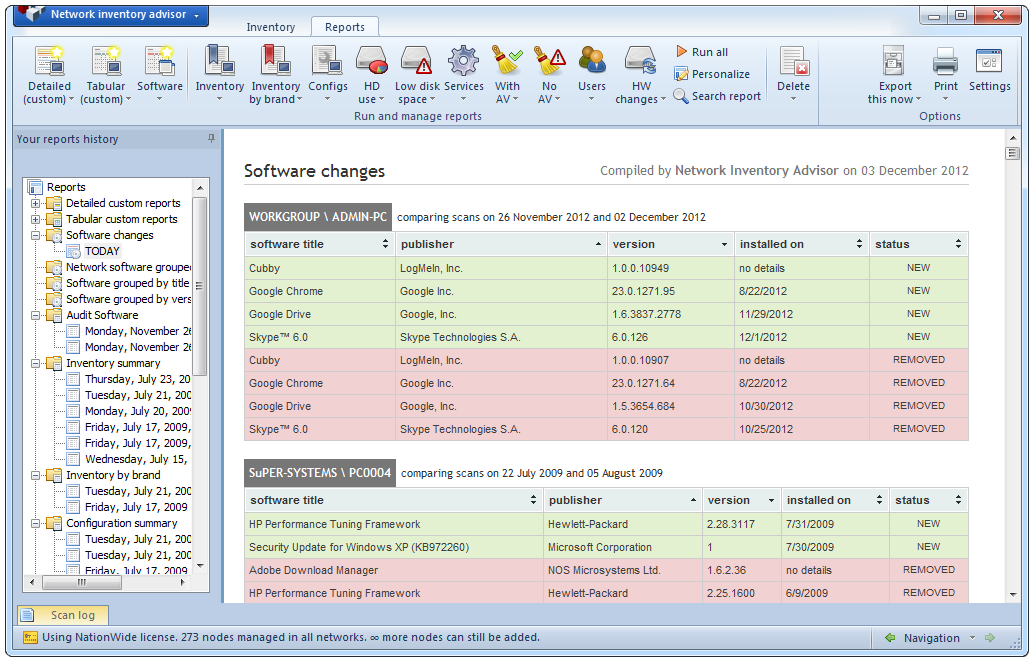Run the HW changes report

[640, 61]
